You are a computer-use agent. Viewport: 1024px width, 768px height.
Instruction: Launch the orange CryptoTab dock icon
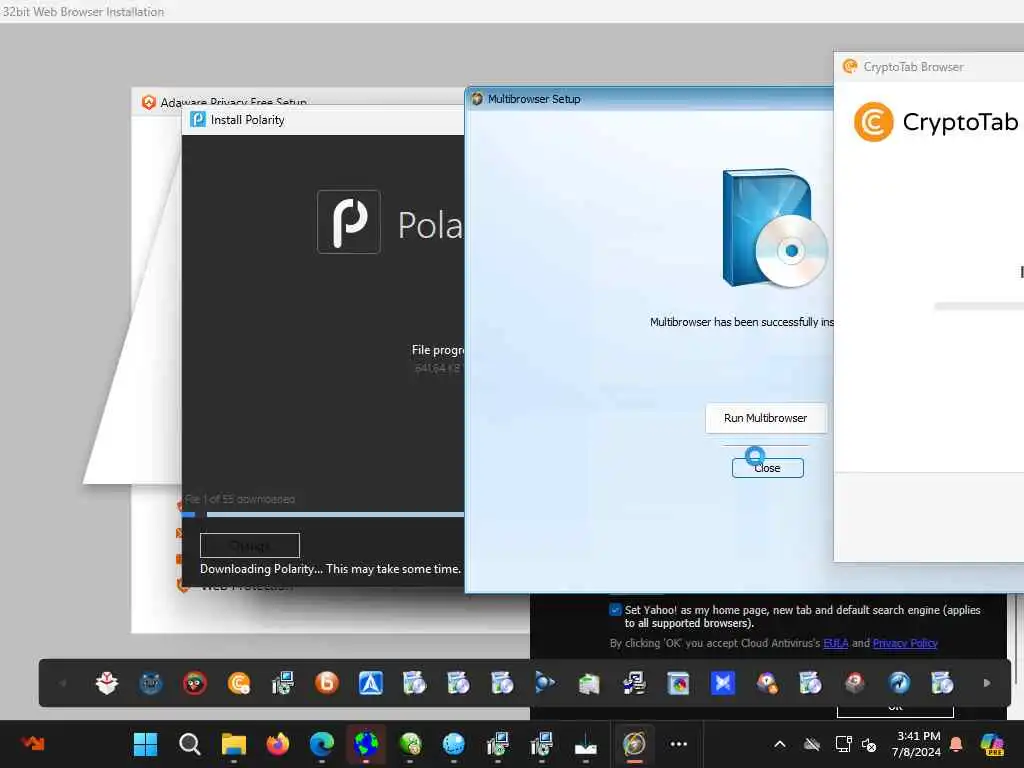click(x=239, y=683)
